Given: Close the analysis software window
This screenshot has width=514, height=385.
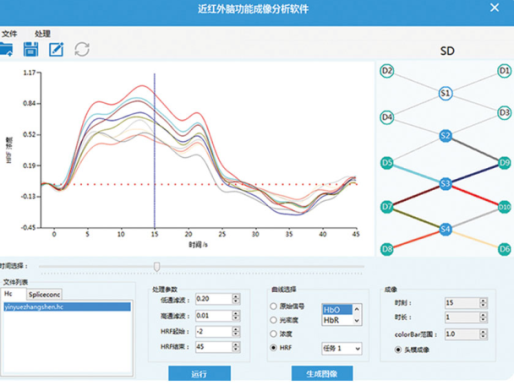Looking at the screenshot, I should [x=494, y=7].
